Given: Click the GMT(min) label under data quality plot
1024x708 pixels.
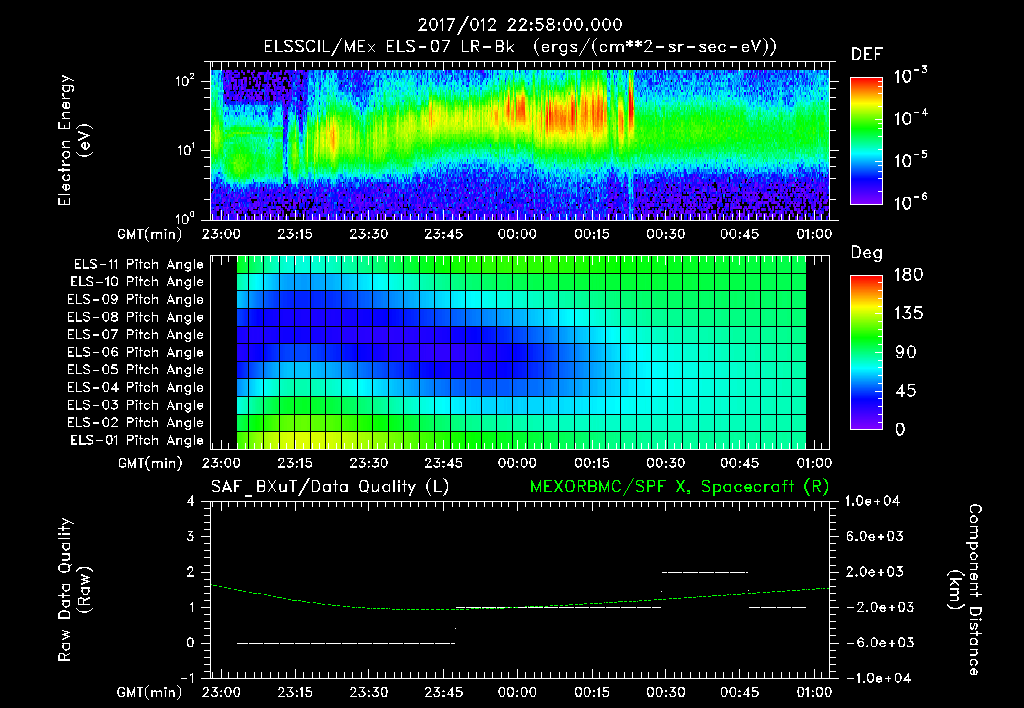Looking at the screenshot, I should [150, 692].
